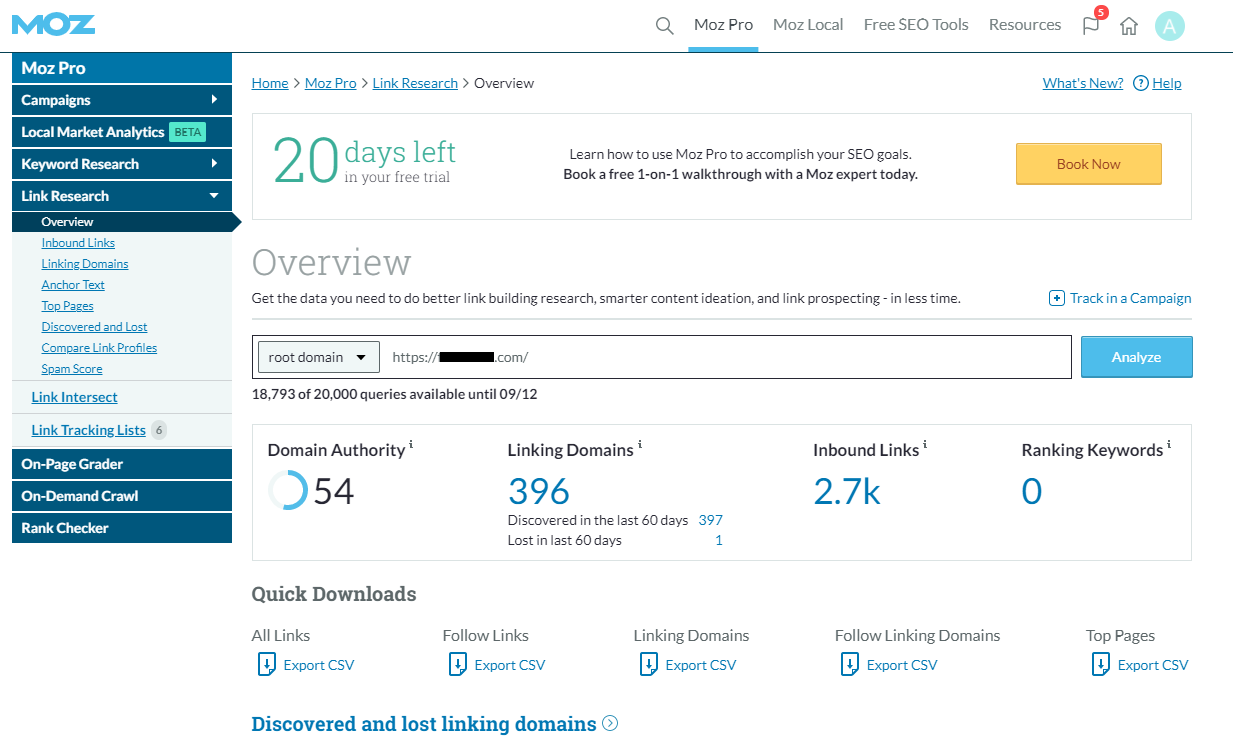
Task: Switch to the Moz Pro tab
Action: (723, 25)
